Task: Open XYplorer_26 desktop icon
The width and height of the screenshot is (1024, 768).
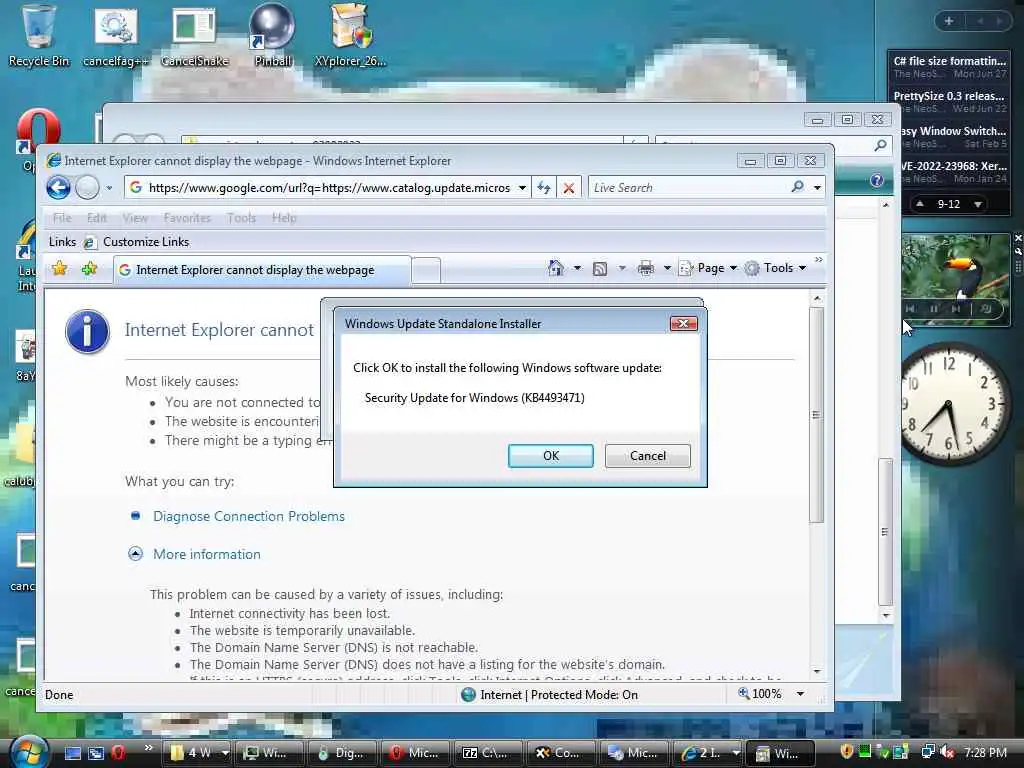Action: 350,35
